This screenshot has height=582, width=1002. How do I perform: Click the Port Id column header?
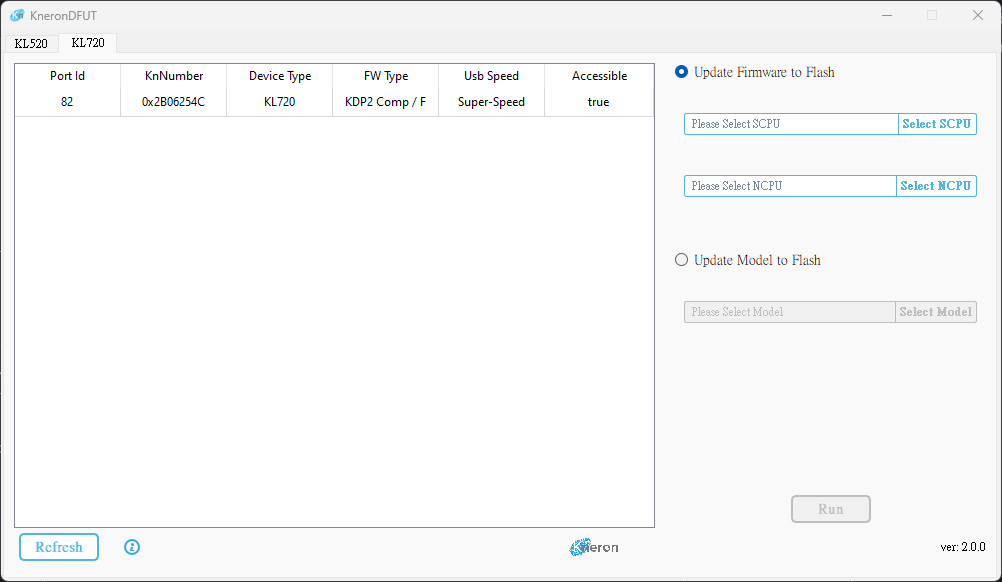(67, 76)
